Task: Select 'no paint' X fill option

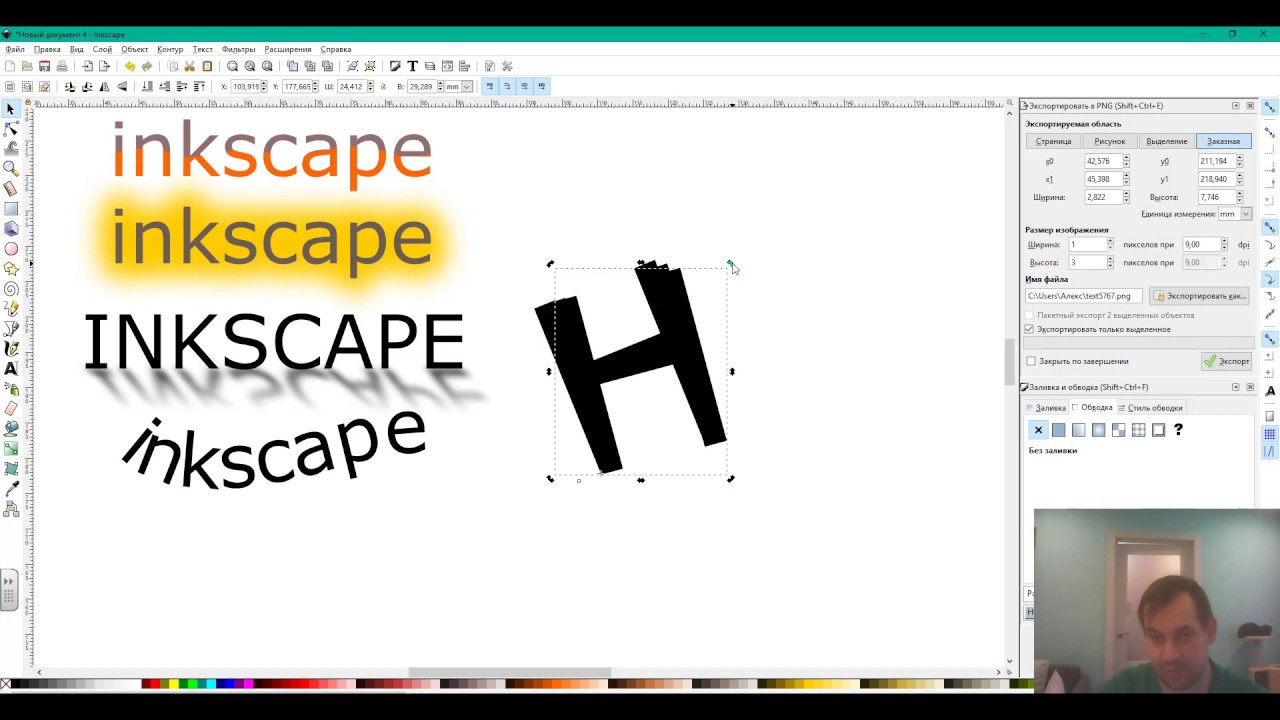Action: [1038, 430]
